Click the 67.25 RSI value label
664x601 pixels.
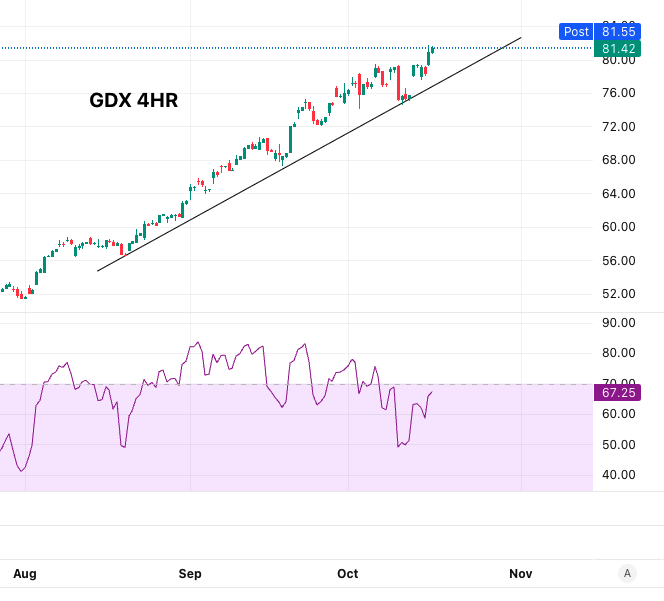tap(617, 393)
